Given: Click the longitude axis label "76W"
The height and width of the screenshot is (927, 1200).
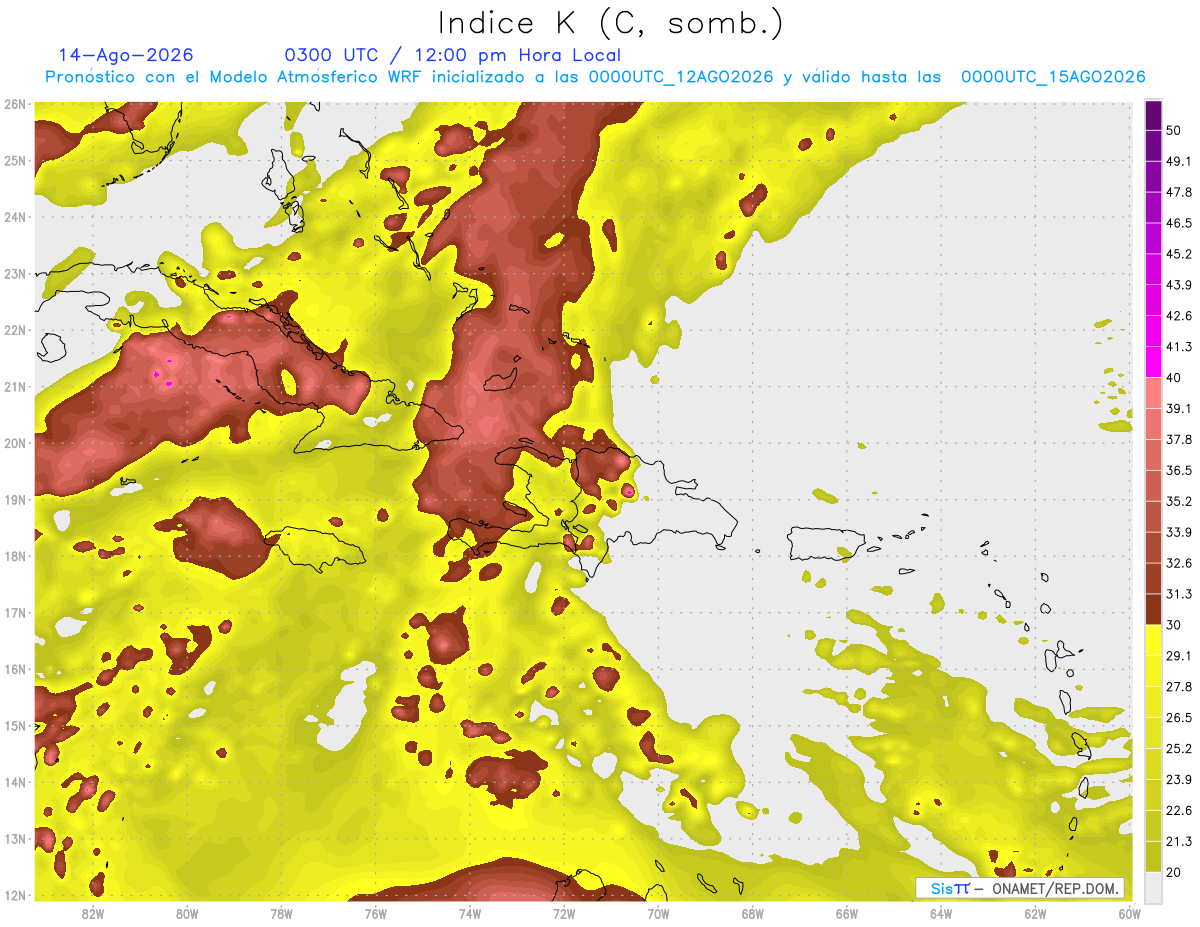Looking at the screenshot, I should point(375,914).
